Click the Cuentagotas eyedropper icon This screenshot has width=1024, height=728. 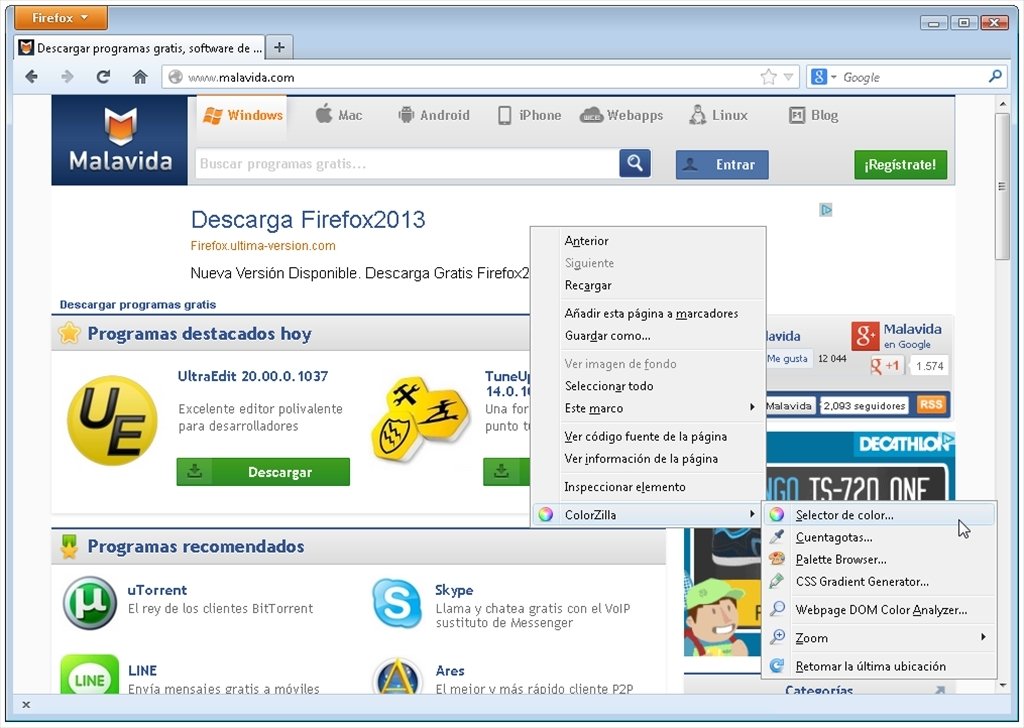click(x=776, y=537)
